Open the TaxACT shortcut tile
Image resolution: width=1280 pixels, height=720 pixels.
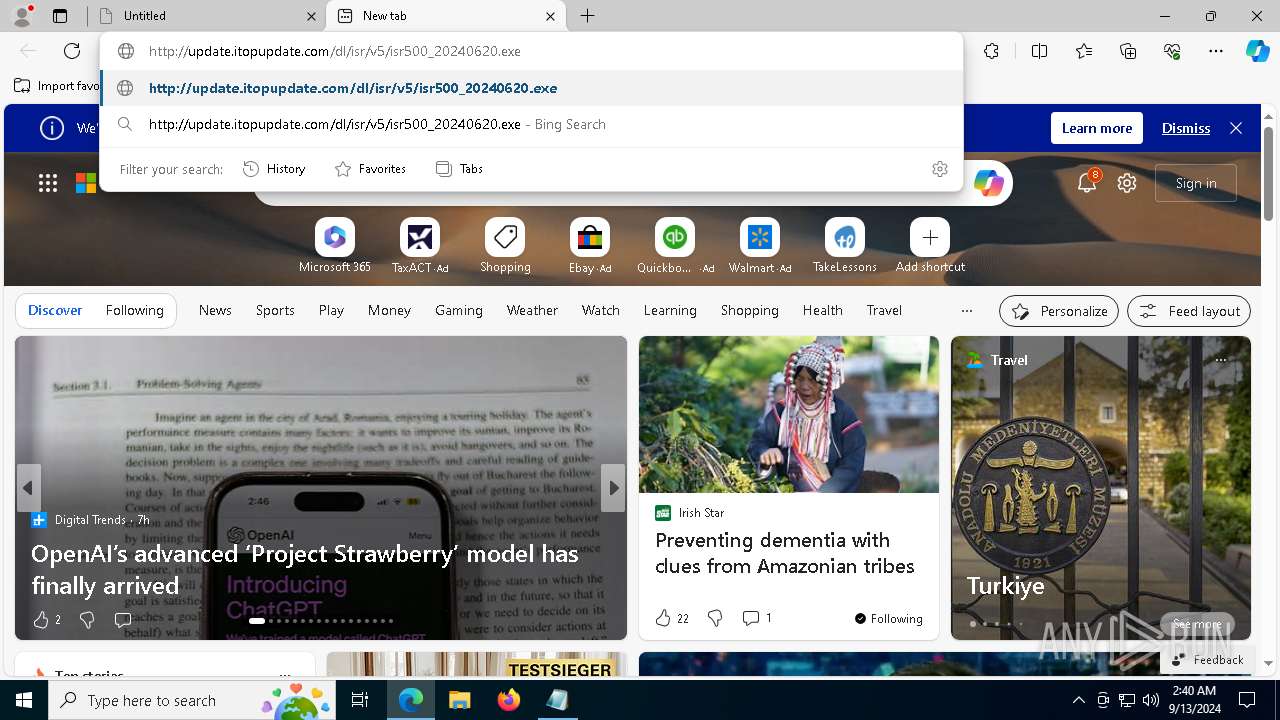coord(420,246)
